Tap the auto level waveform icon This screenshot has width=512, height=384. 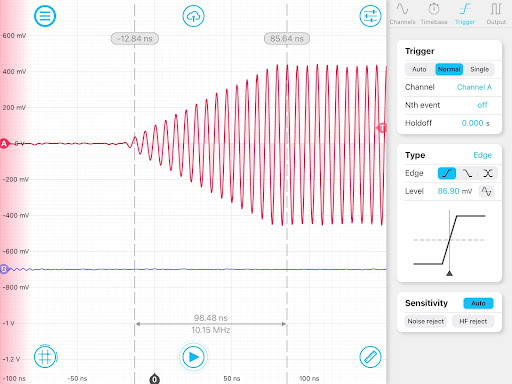[x=486, y=191]
